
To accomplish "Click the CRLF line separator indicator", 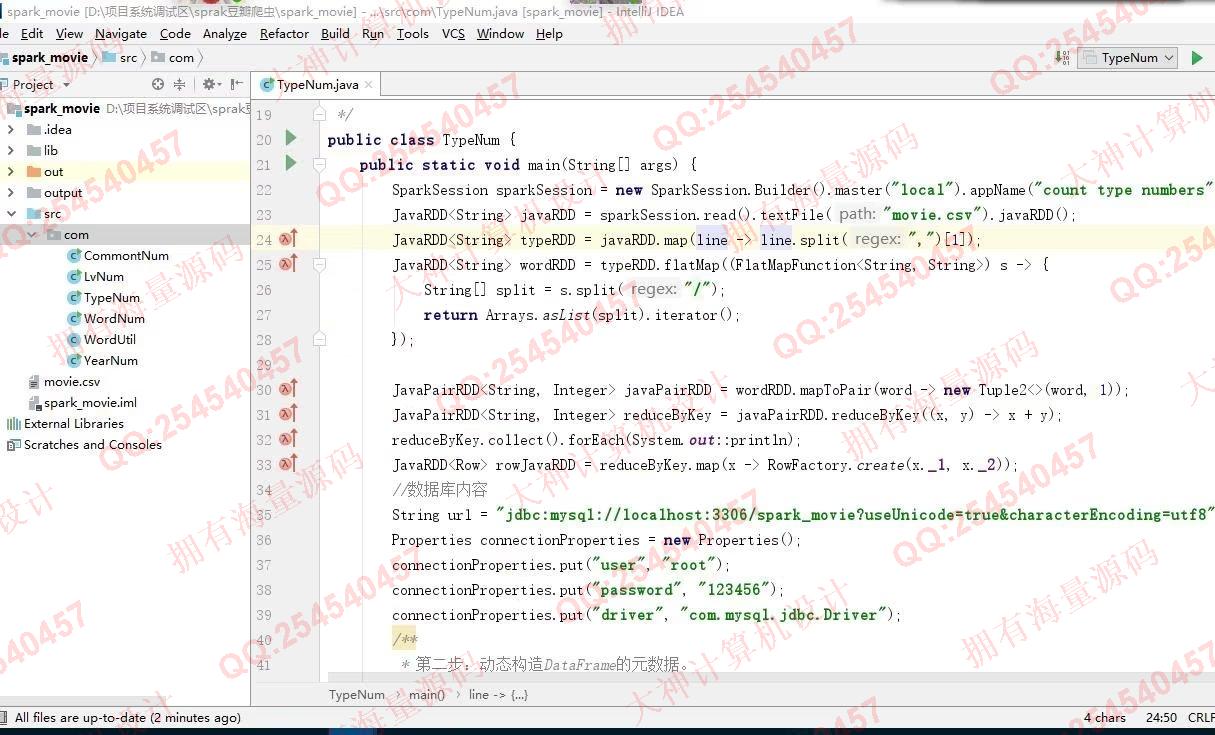I will click(1201, 717).
